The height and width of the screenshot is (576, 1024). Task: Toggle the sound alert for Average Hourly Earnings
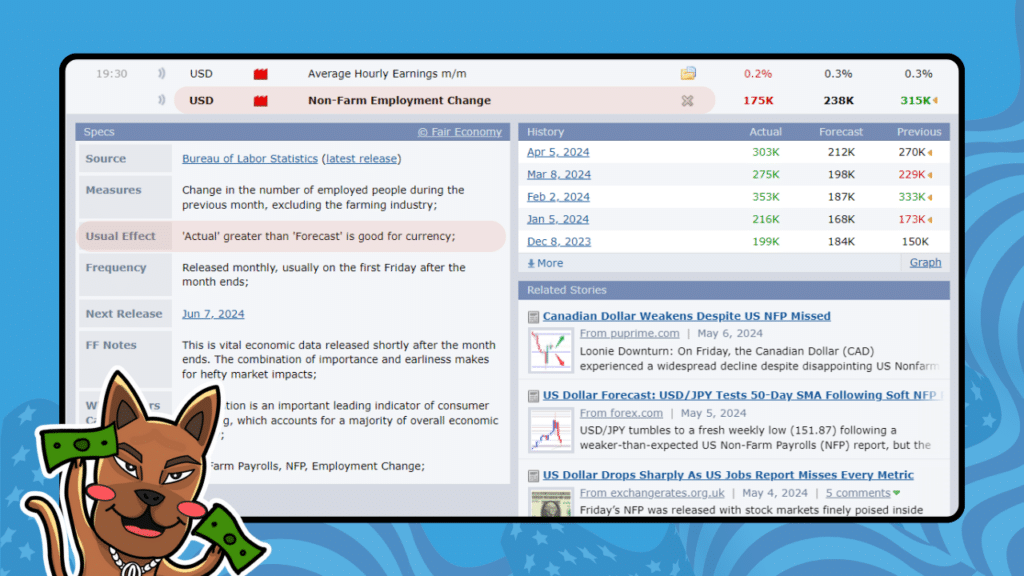162,73
